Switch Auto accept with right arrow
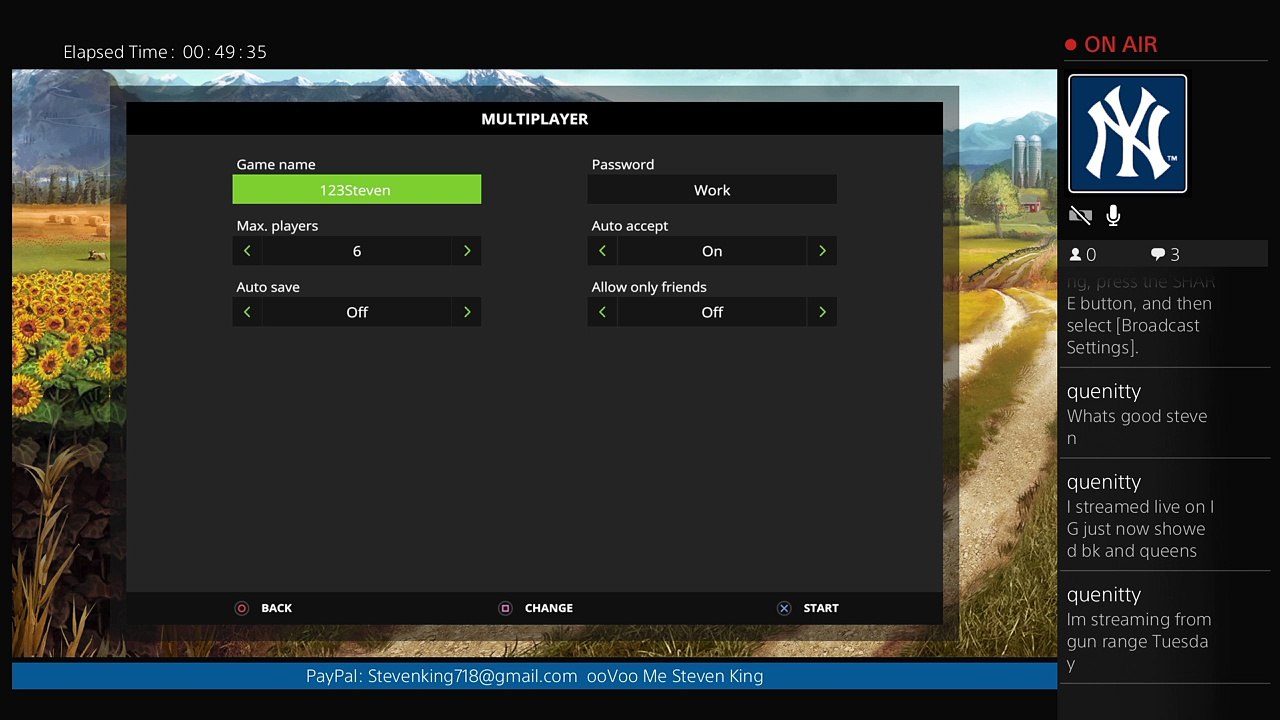Image resolution: width=1280 pixels, height=720 pixels. tap(822, 251)
